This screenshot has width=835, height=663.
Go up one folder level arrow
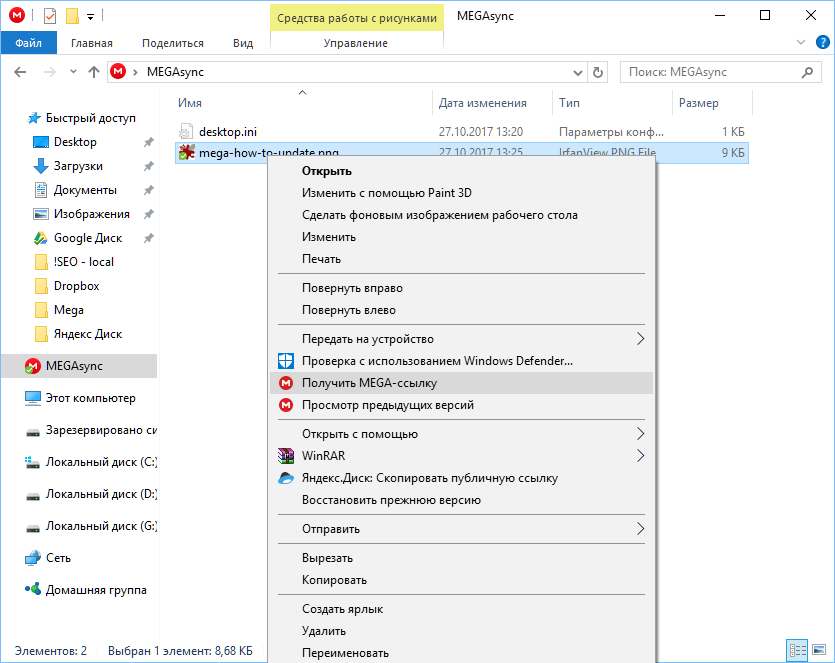coord(94,72)
